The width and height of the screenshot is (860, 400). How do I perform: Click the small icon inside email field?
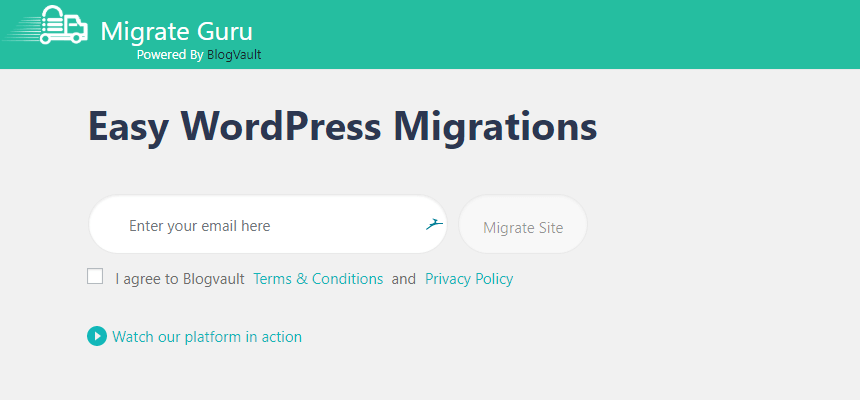pyautogui.click(x=434, y=224)
